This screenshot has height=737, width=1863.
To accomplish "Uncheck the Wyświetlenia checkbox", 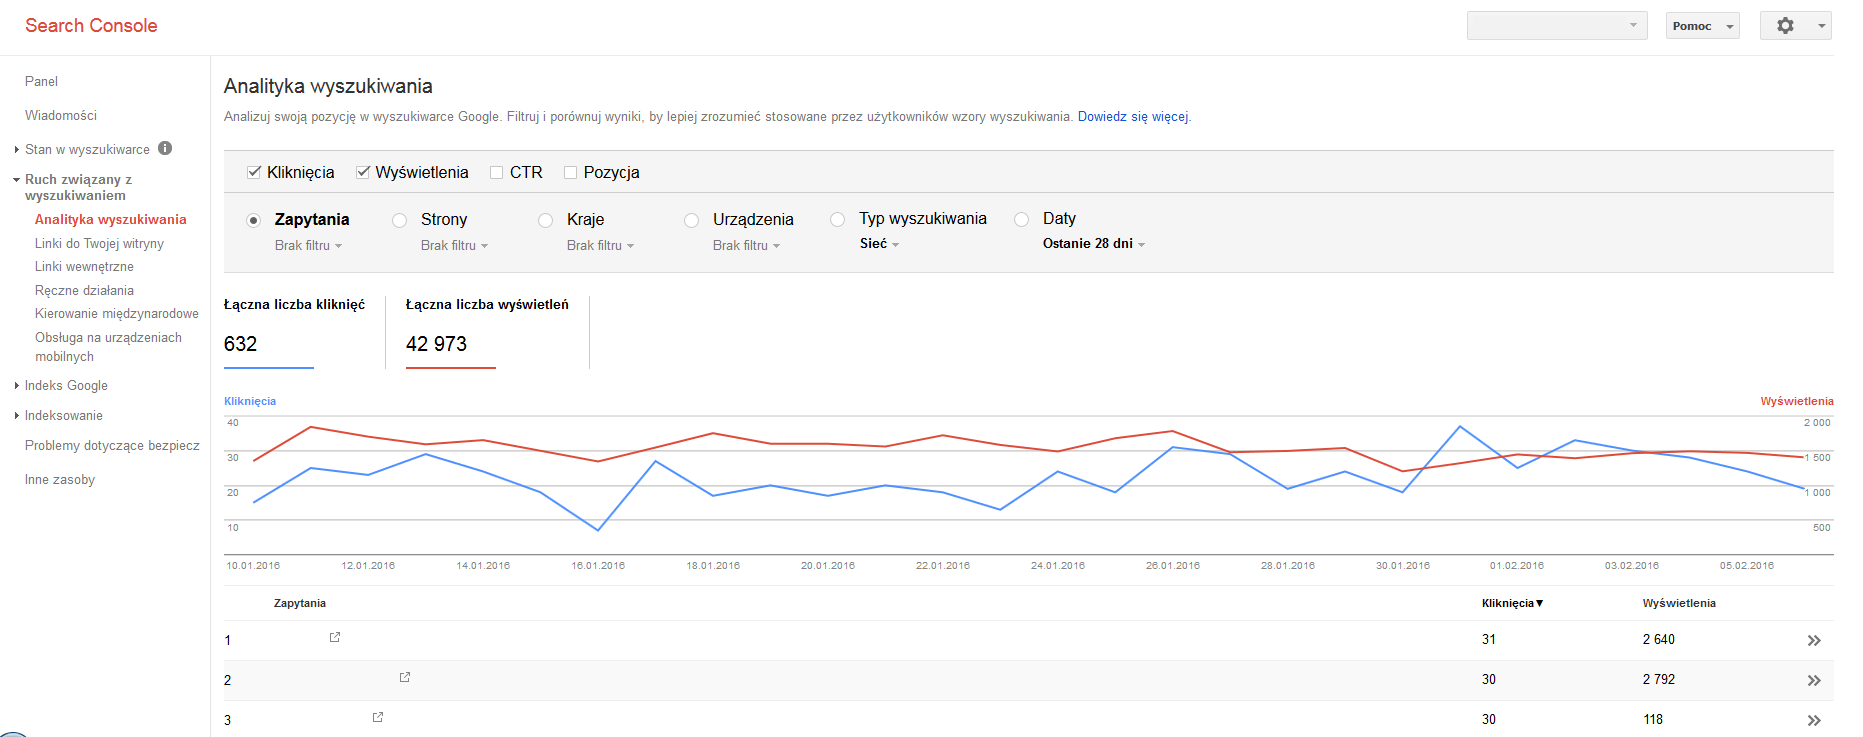I will (x=363, y=172).
